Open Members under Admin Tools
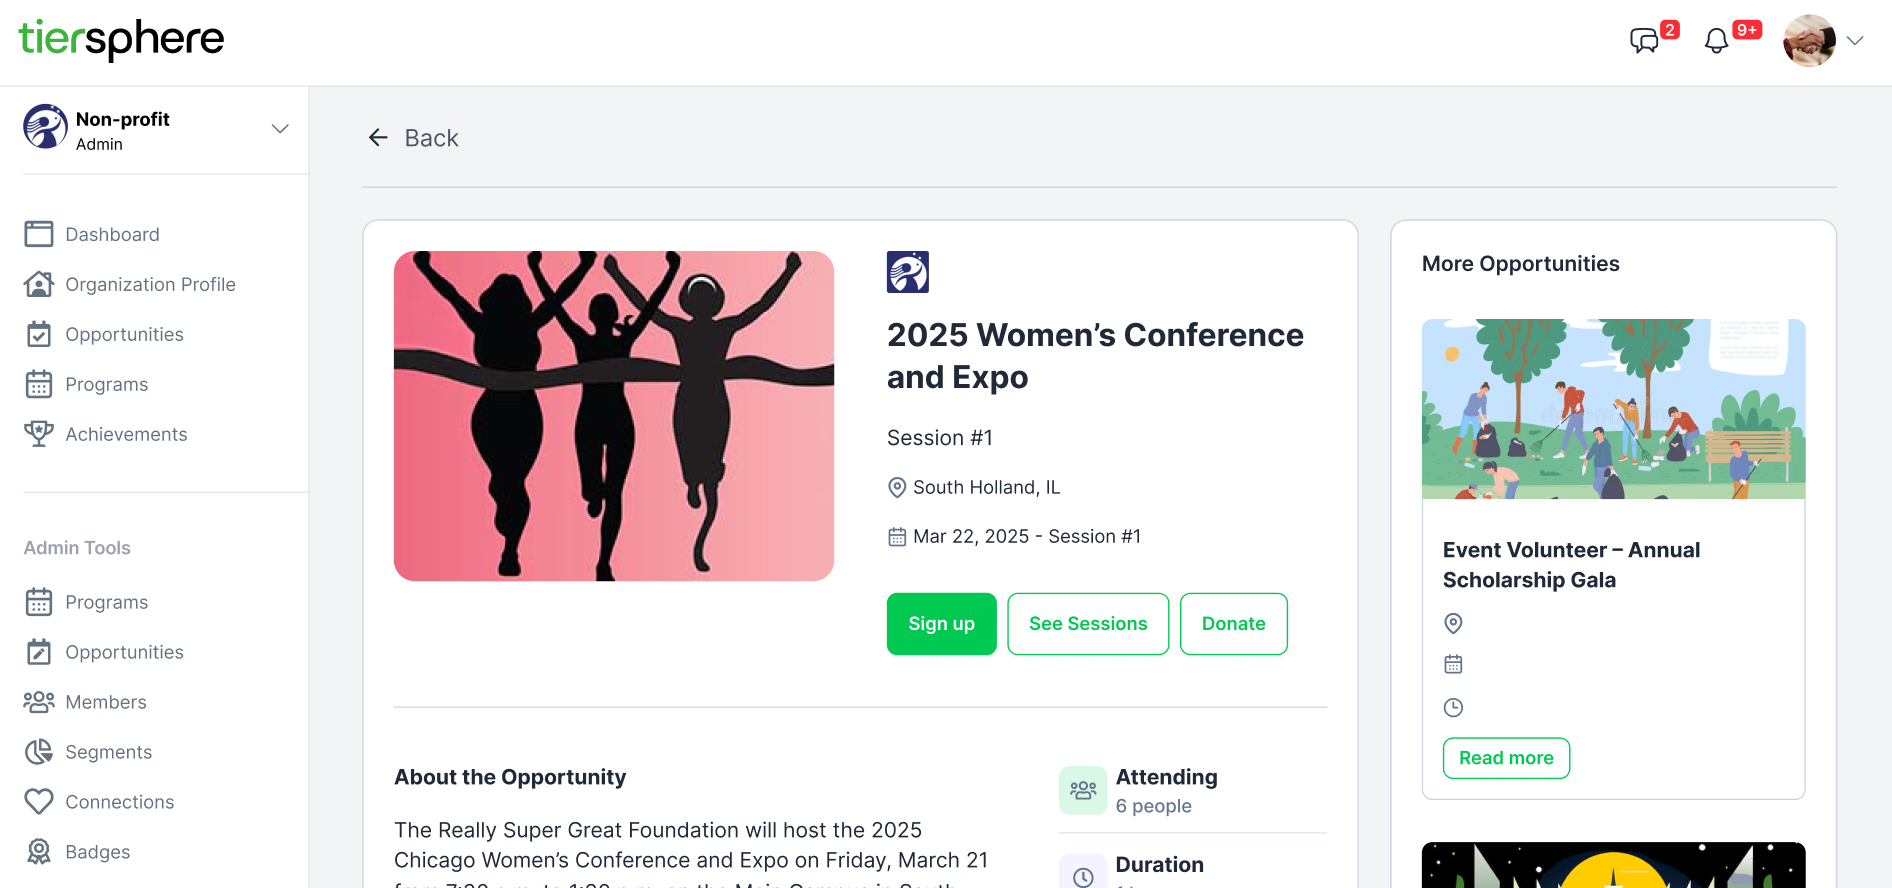Image resolution: width=1892 pixels, height=888 pixels. coord(106,702)
